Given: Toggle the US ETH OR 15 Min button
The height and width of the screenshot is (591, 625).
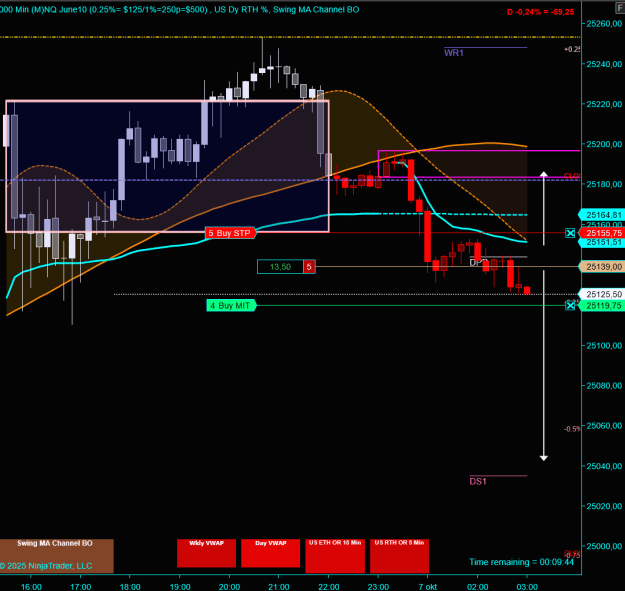Looking at the screenshot, I should pyautogui.click(x=335, y=556).
